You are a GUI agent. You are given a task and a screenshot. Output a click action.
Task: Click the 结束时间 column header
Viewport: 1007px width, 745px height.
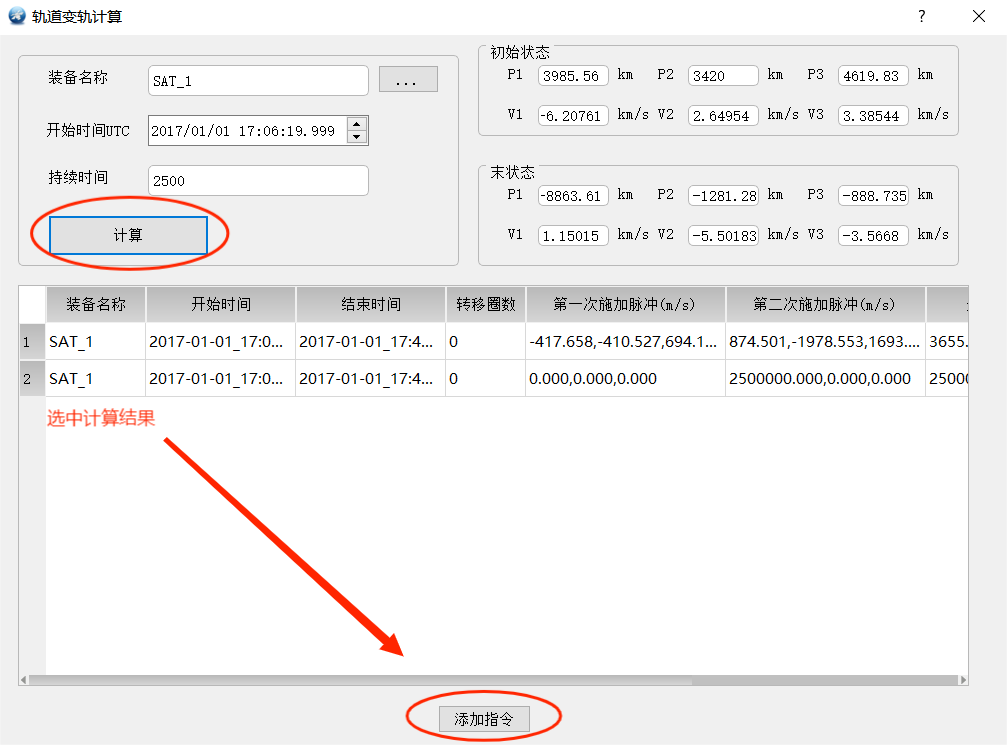(x=371, y=304)
